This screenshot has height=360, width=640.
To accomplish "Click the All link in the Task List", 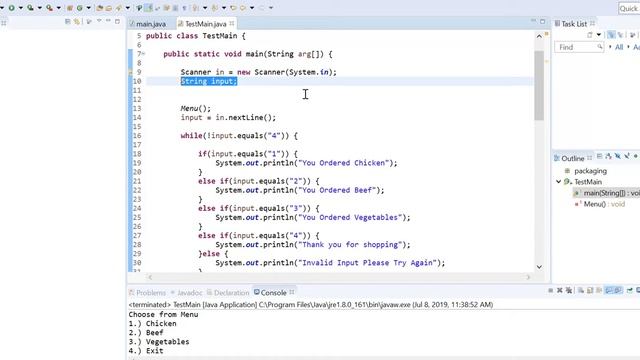I will click(x=619, y=47).
